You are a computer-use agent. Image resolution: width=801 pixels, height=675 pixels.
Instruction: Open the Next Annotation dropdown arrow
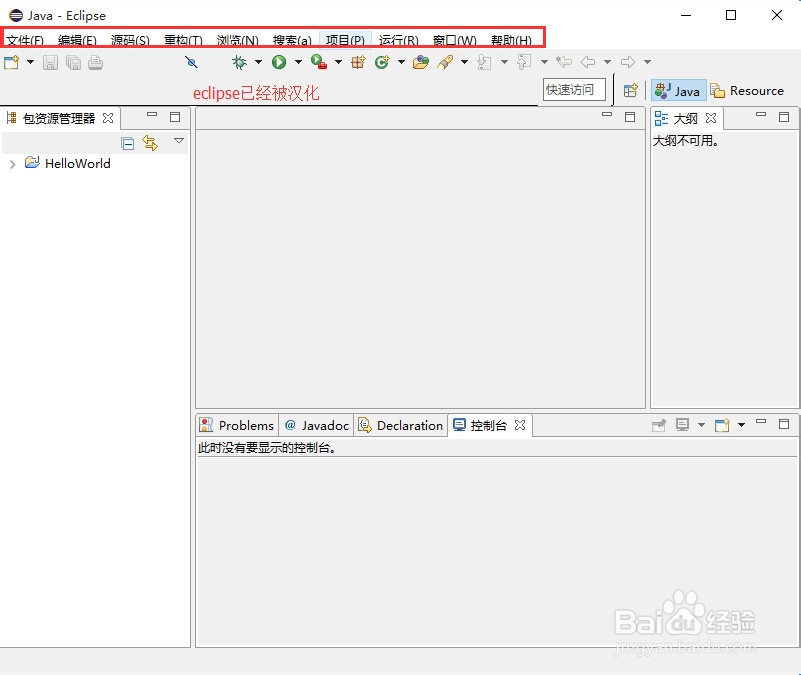(504, 62)
